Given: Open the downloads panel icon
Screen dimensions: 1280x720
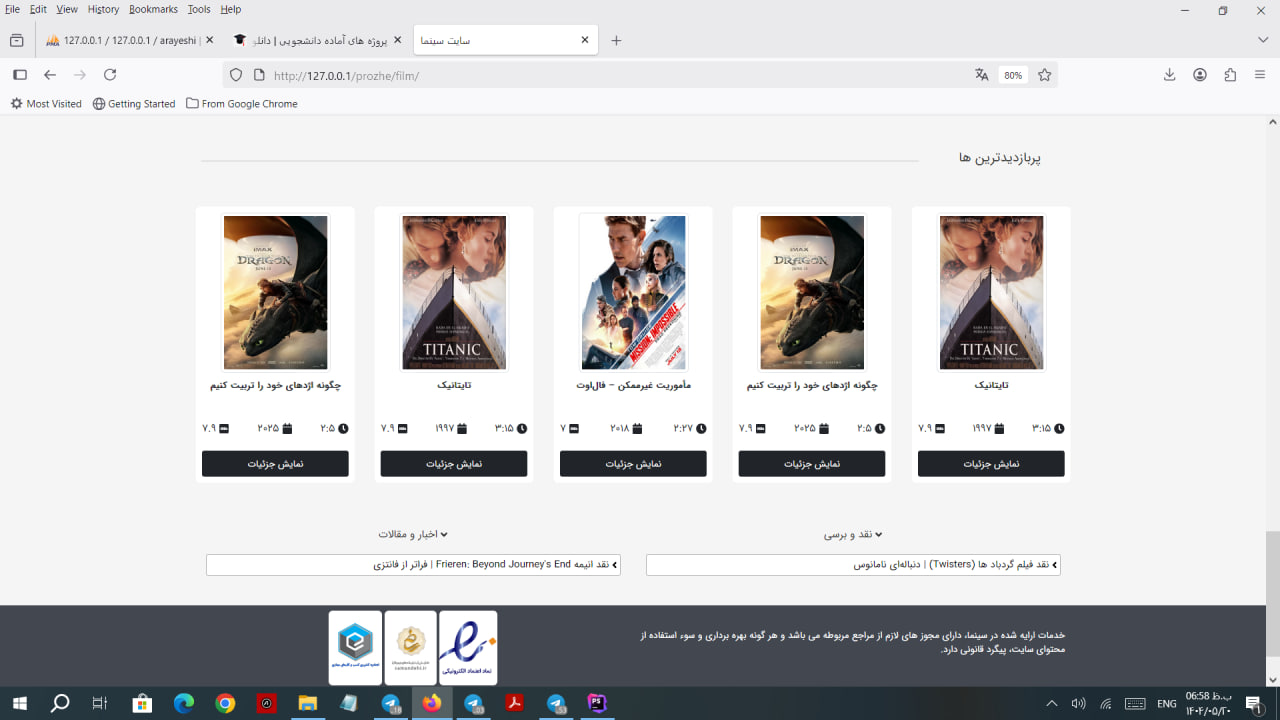Looking at the screenshot, I should [x=1169, y=75].
